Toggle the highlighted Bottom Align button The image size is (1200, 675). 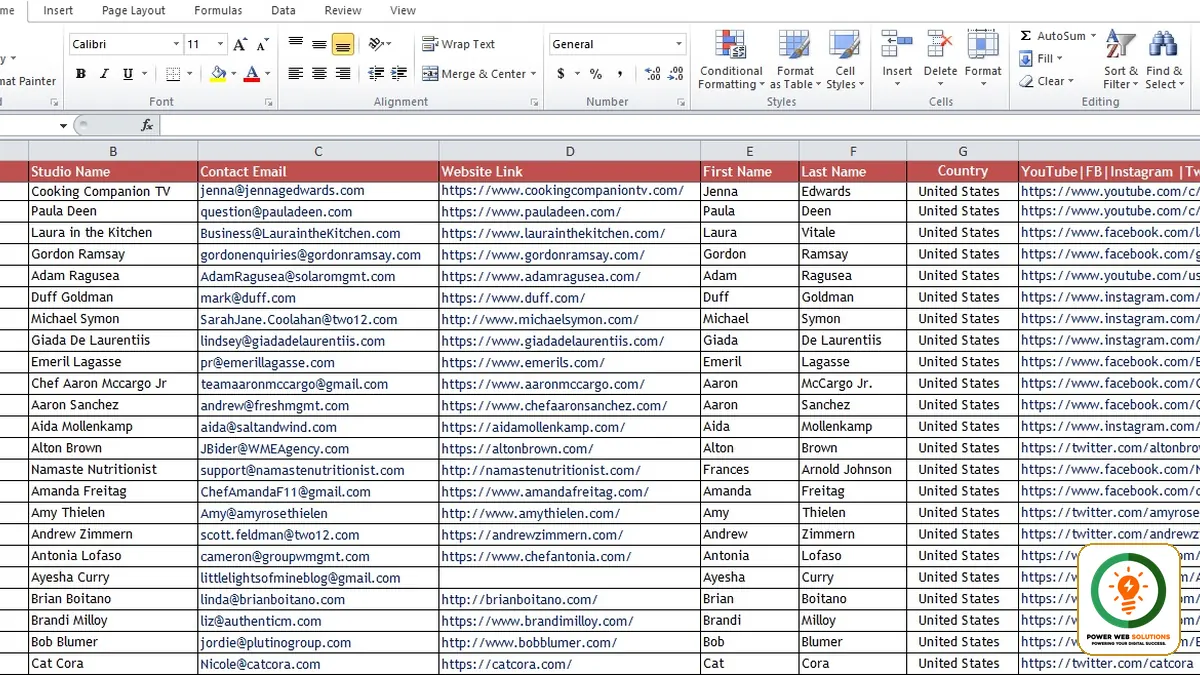pos(343,44)
